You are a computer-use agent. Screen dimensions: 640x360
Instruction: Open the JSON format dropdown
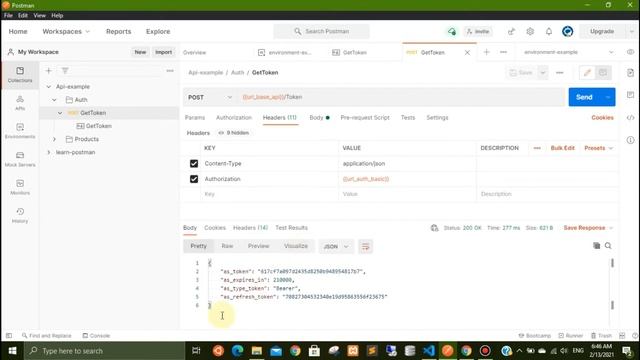pos(336,247)
